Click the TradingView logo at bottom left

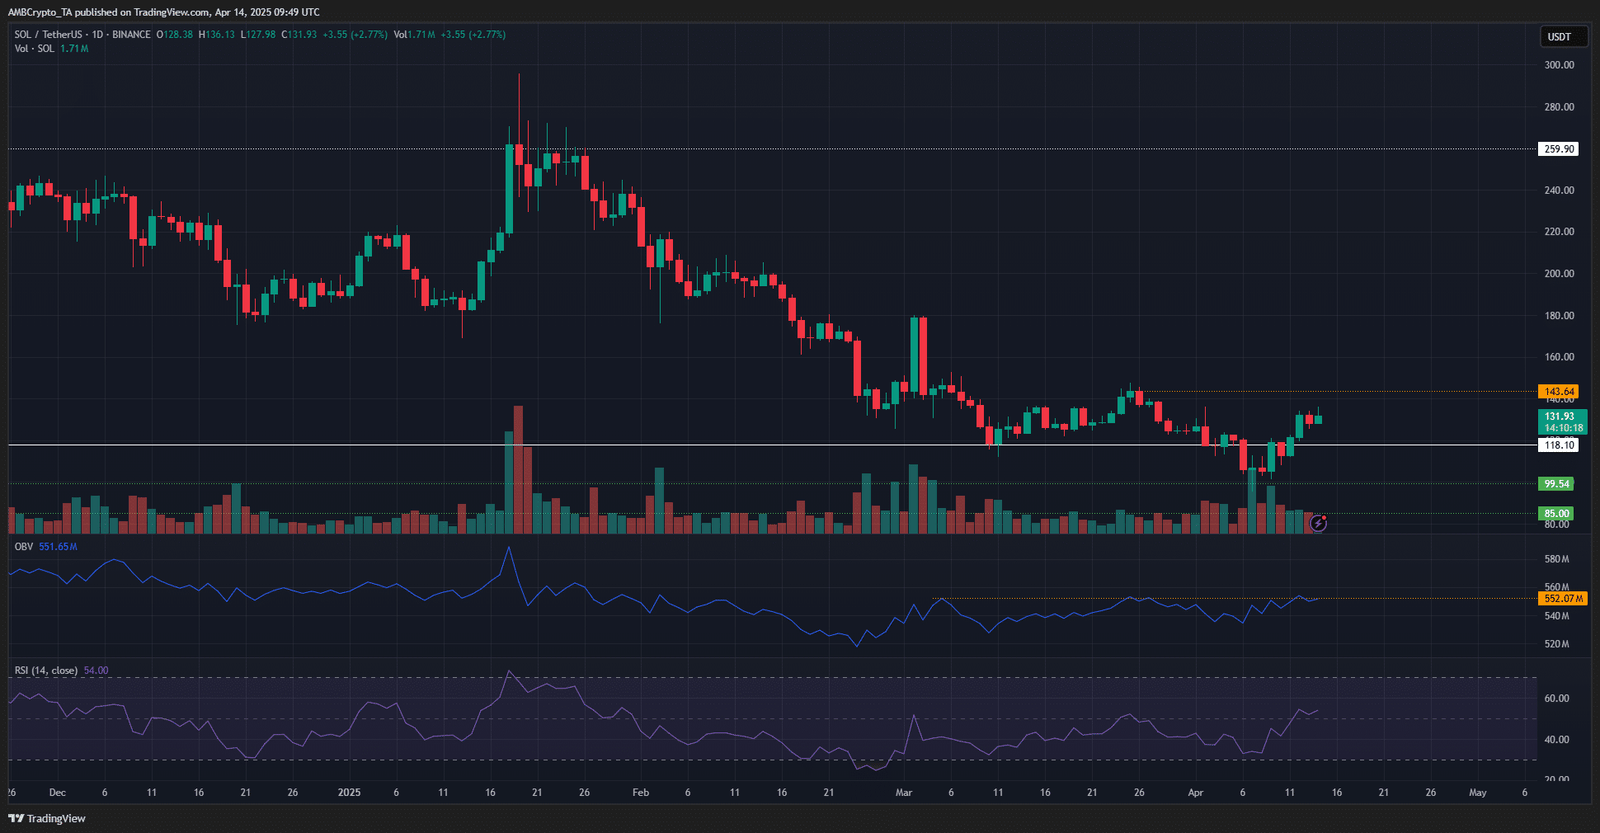47,818
